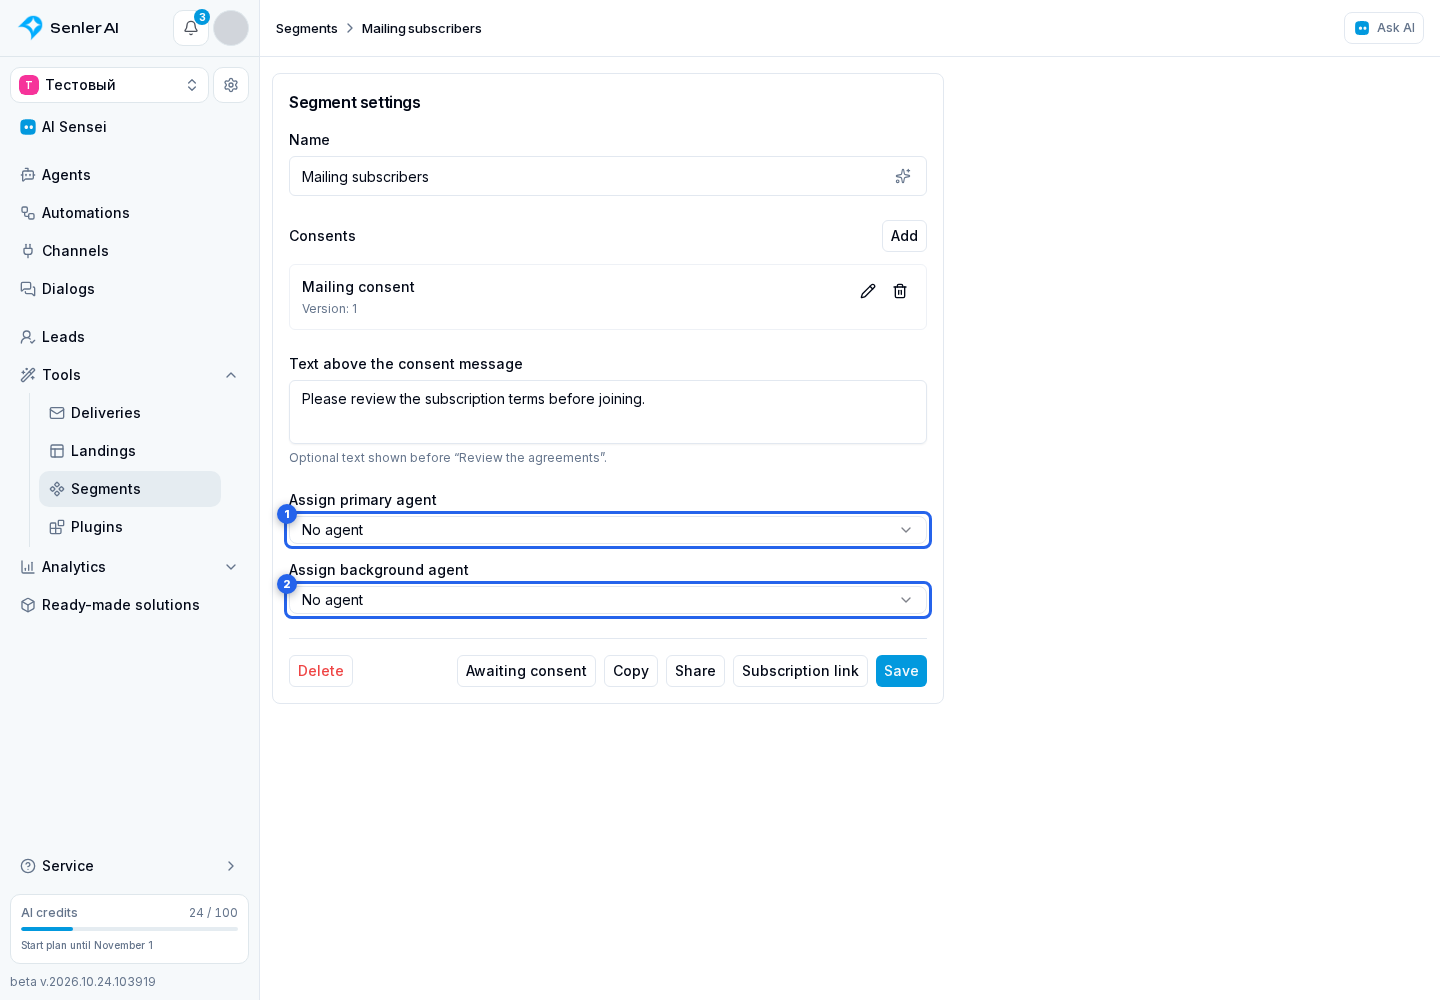
Task: Open Dialogs page
Action: 130,289
